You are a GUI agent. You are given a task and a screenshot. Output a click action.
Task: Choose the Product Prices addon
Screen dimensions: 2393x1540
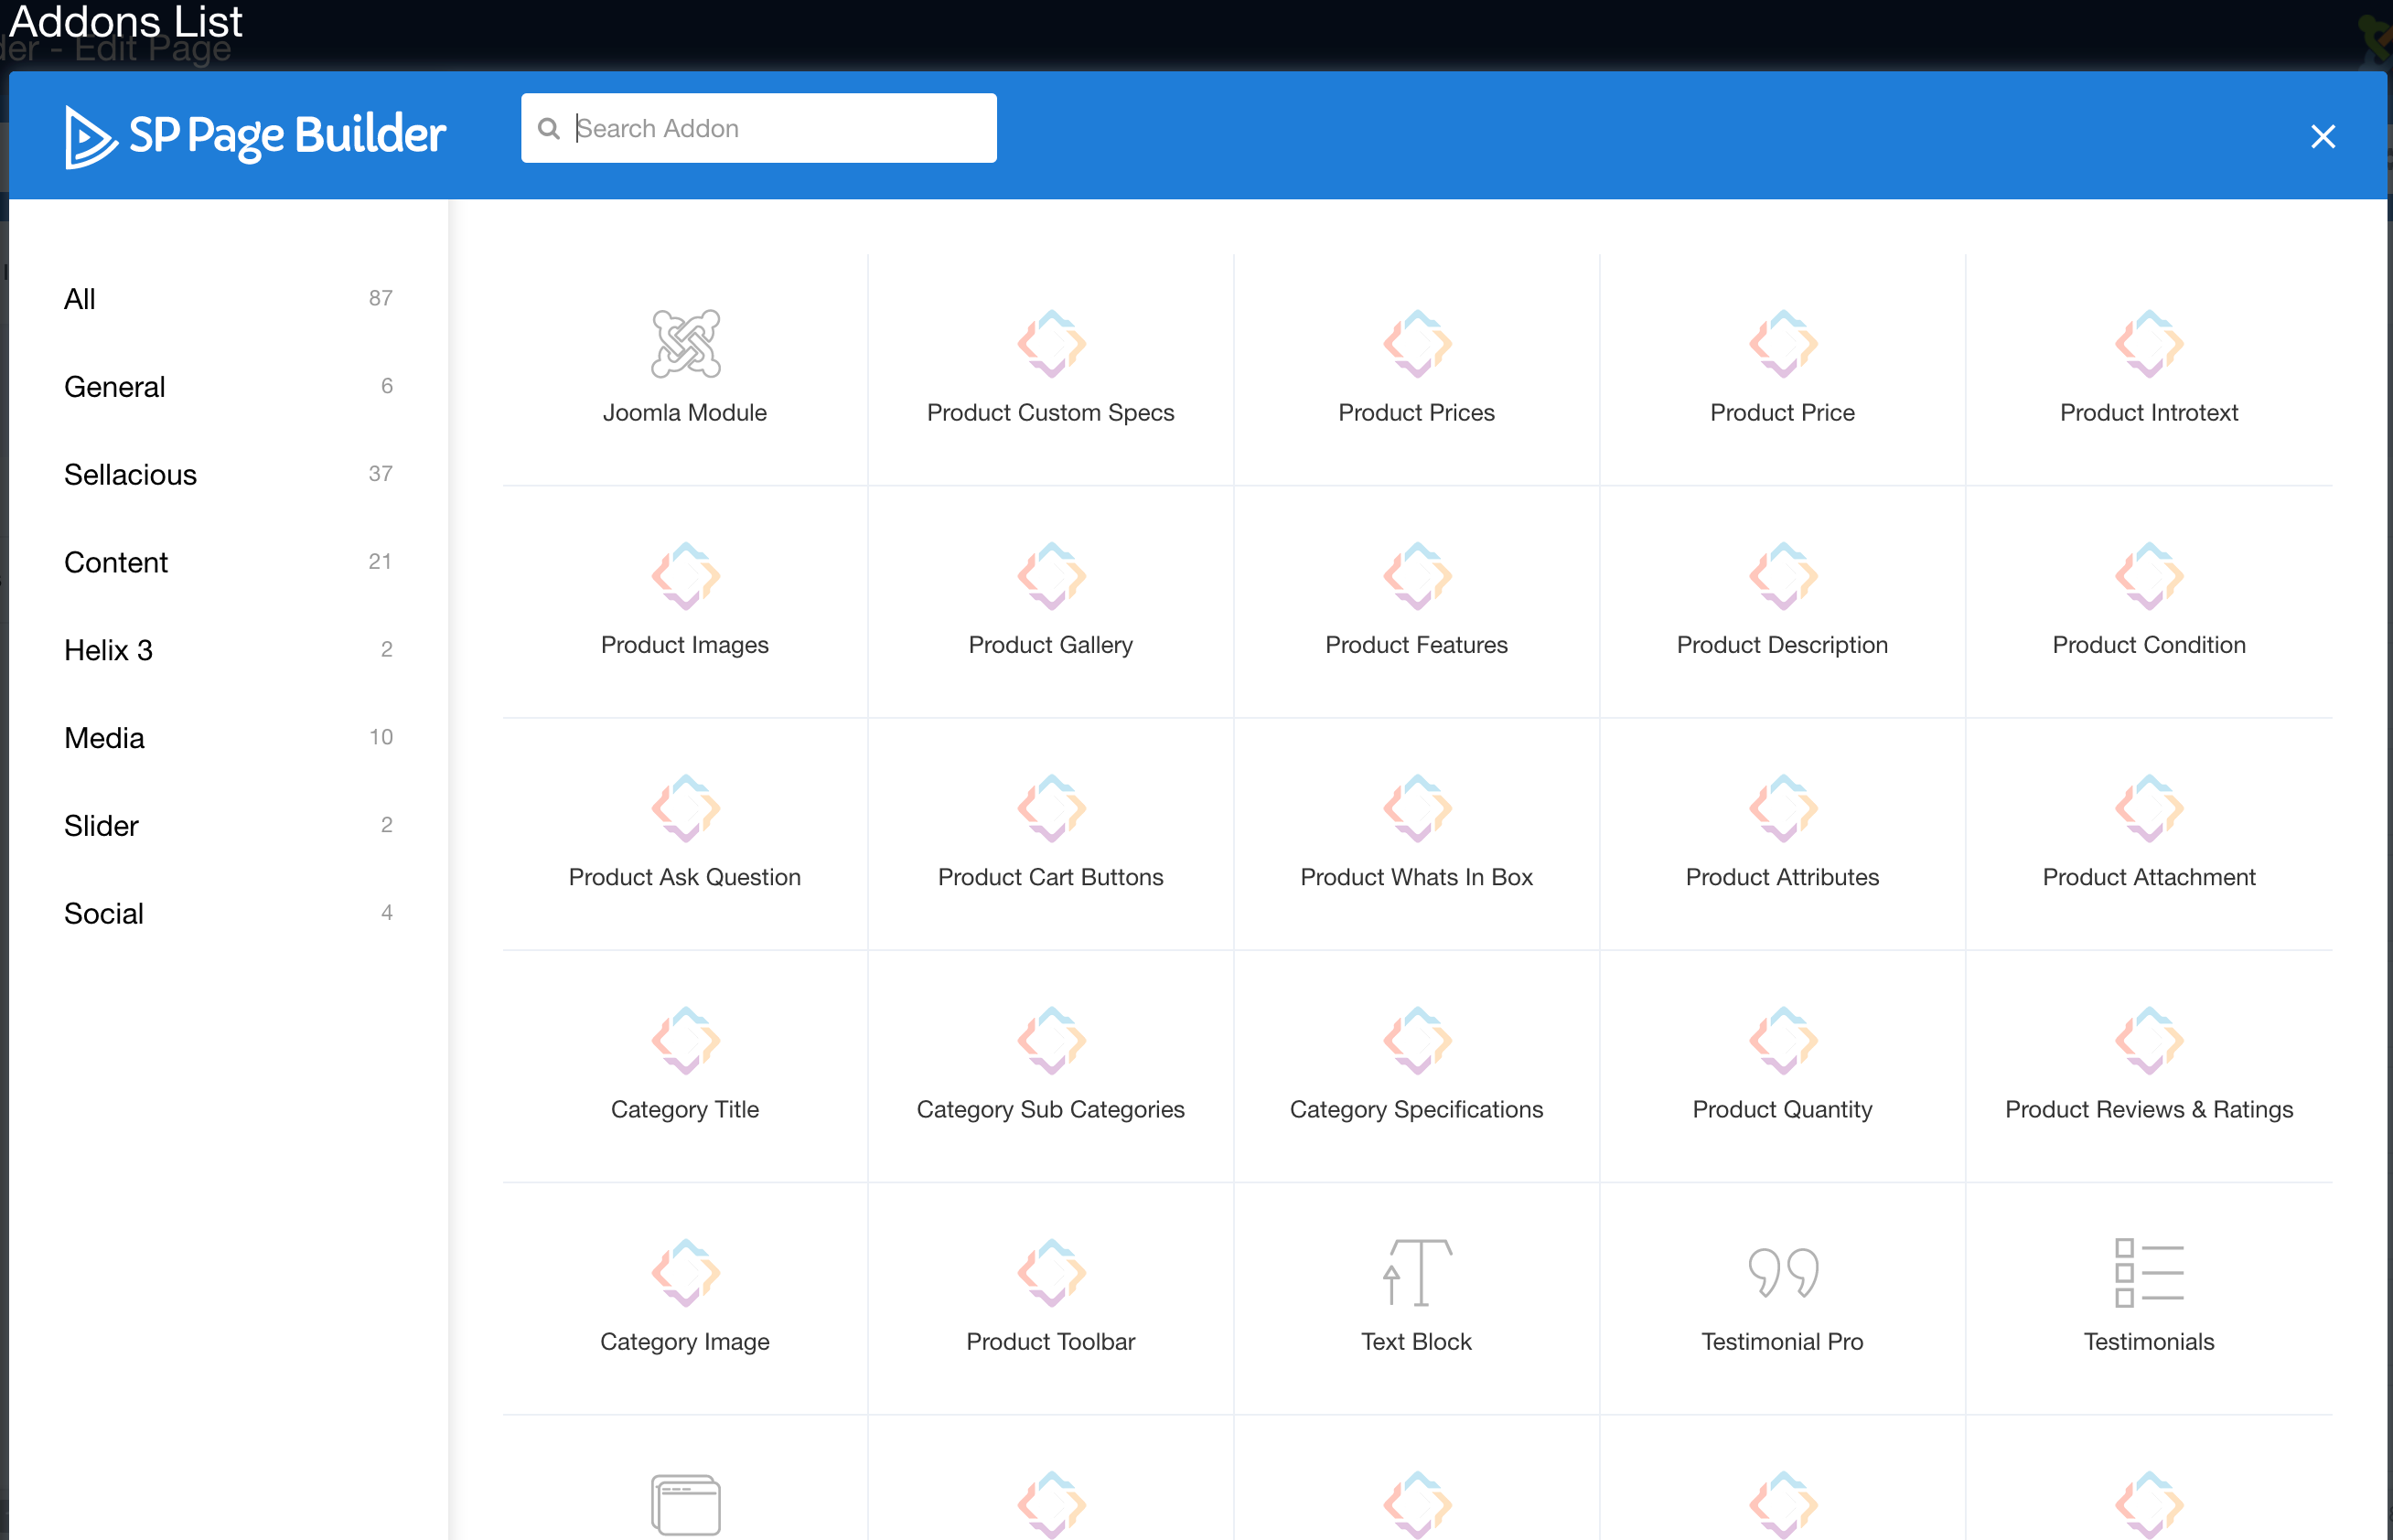1416,369
